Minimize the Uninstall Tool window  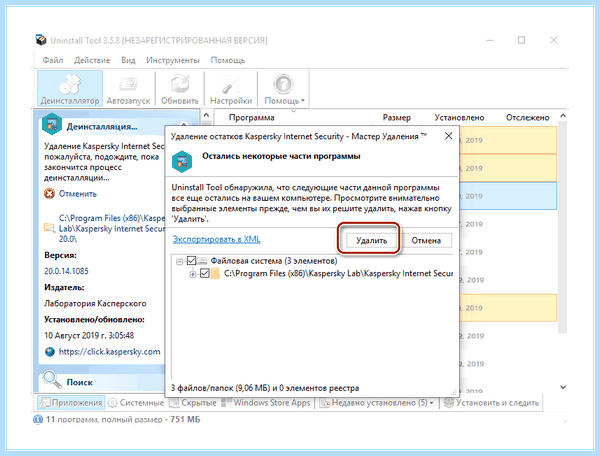point(490,40)
